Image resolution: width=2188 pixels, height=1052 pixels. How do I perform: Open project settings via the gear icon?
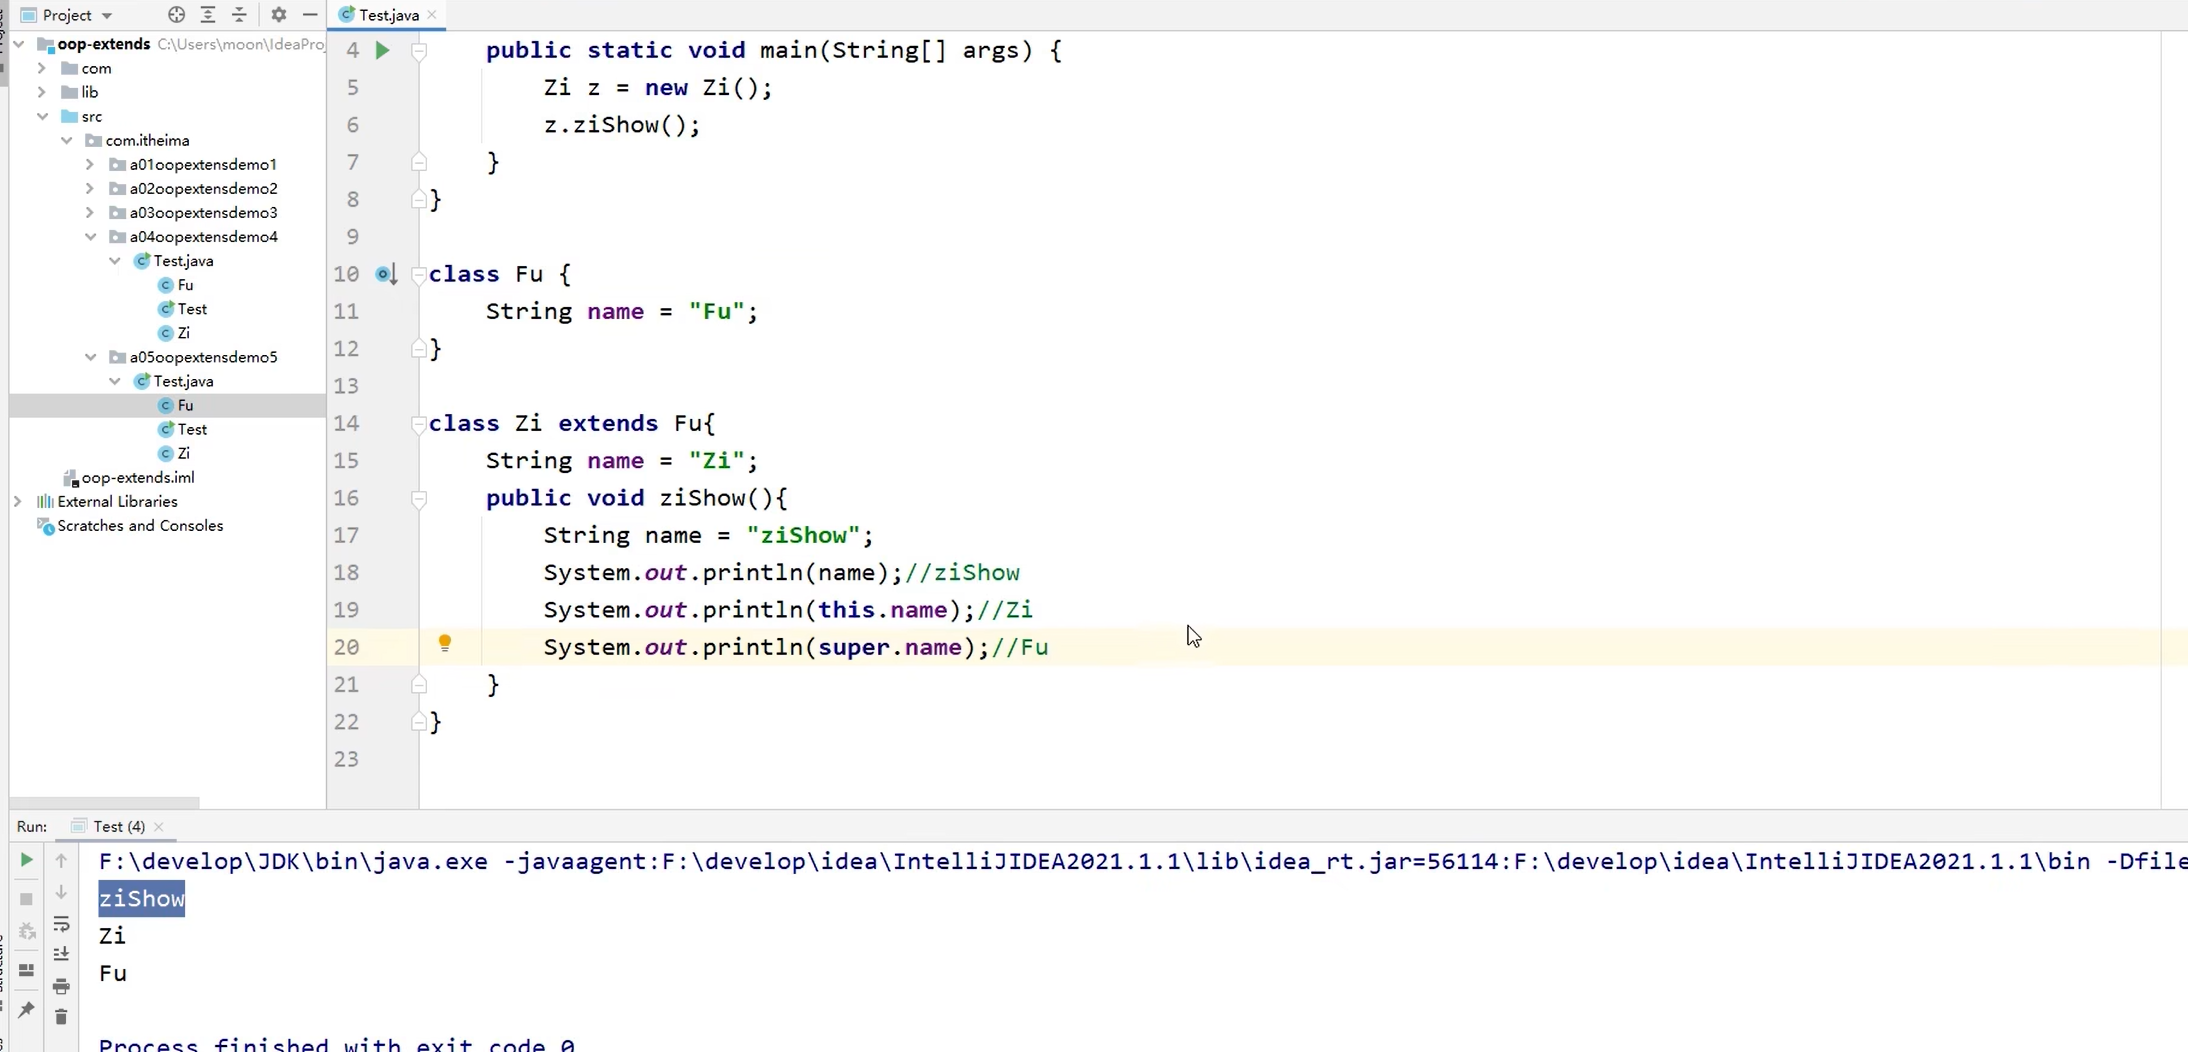coord(281,14)
